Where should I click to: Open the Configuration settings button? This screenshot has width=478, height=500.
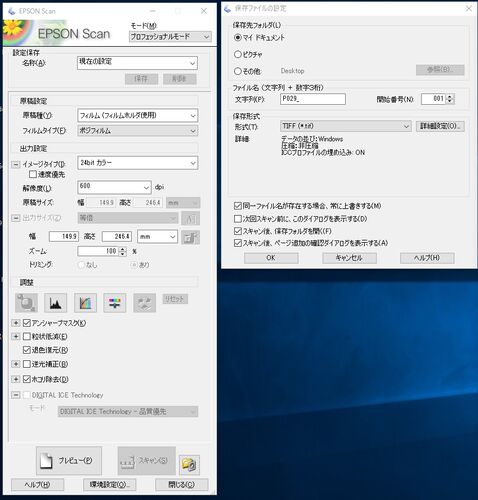pos(109,485)
